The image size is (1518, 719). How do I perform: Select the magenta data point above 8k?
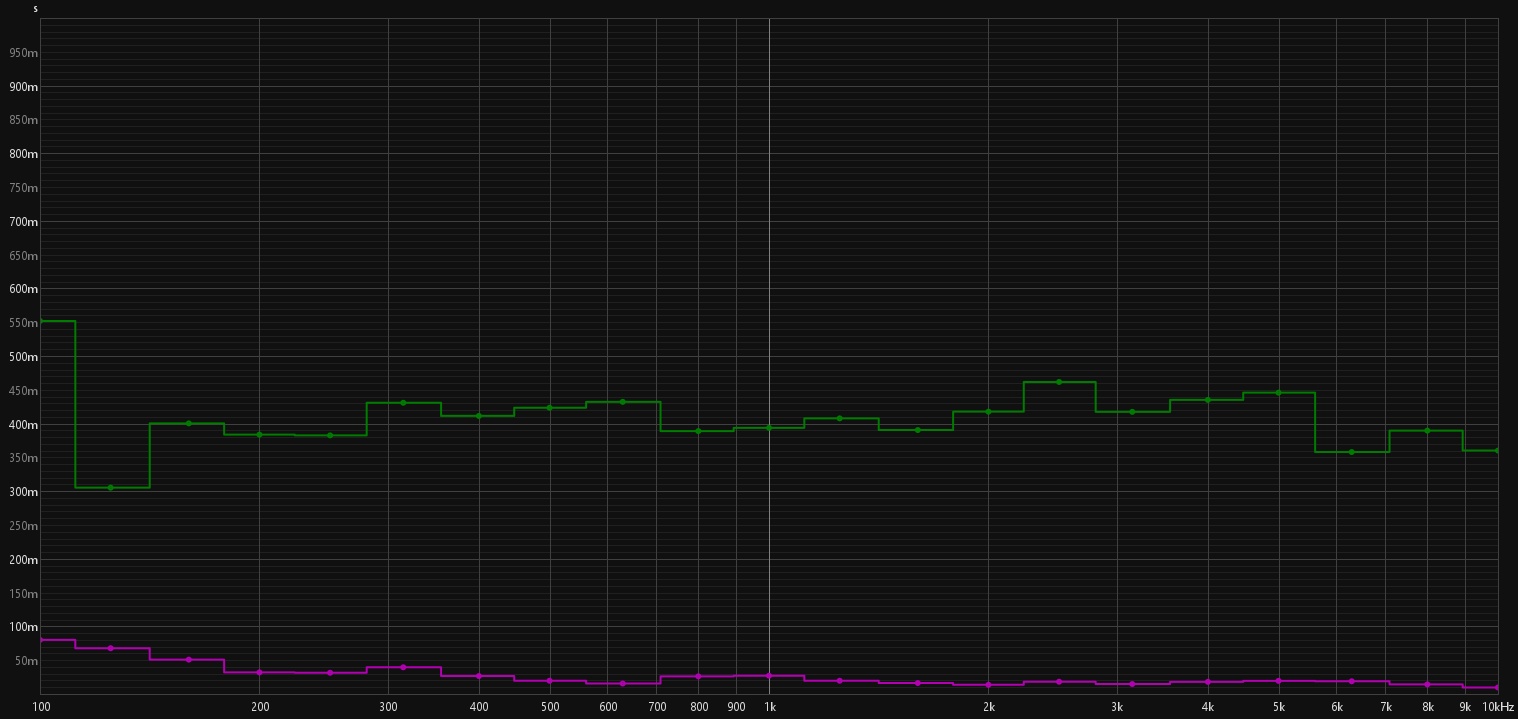[x=1427, y=684]
